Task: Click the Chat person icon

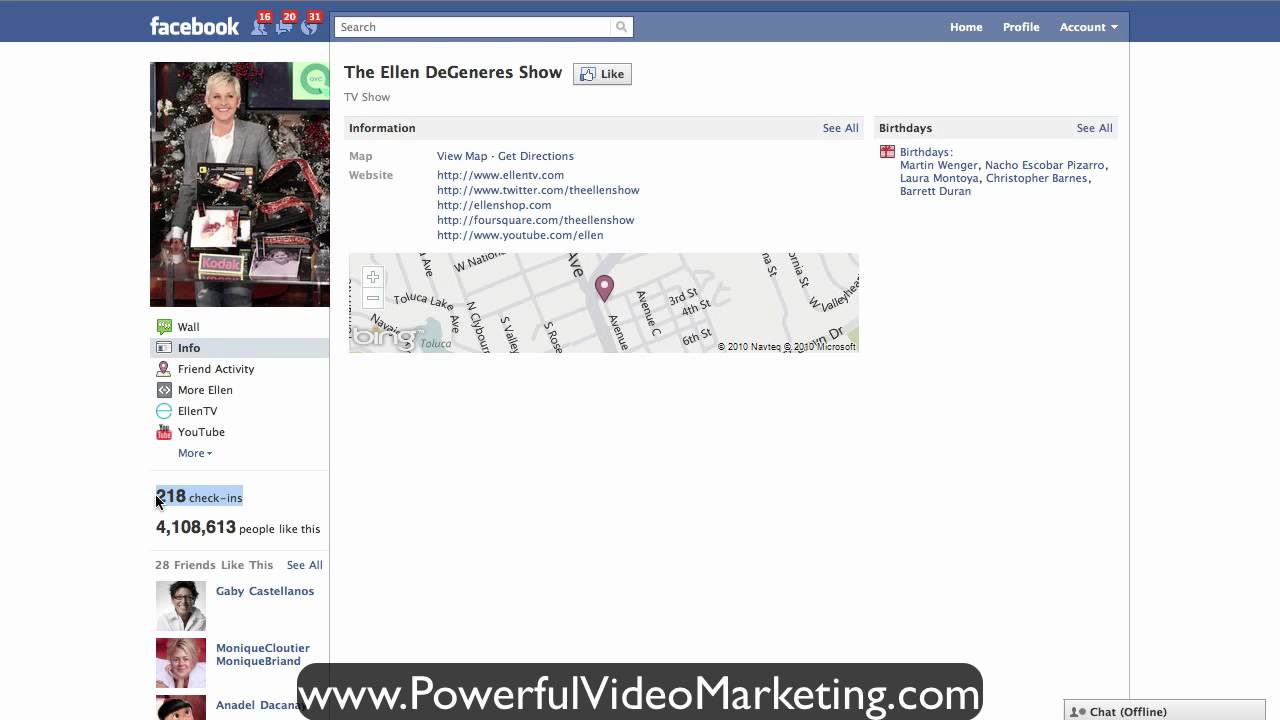Action: pyautogui.click(x=1078, y=712)
